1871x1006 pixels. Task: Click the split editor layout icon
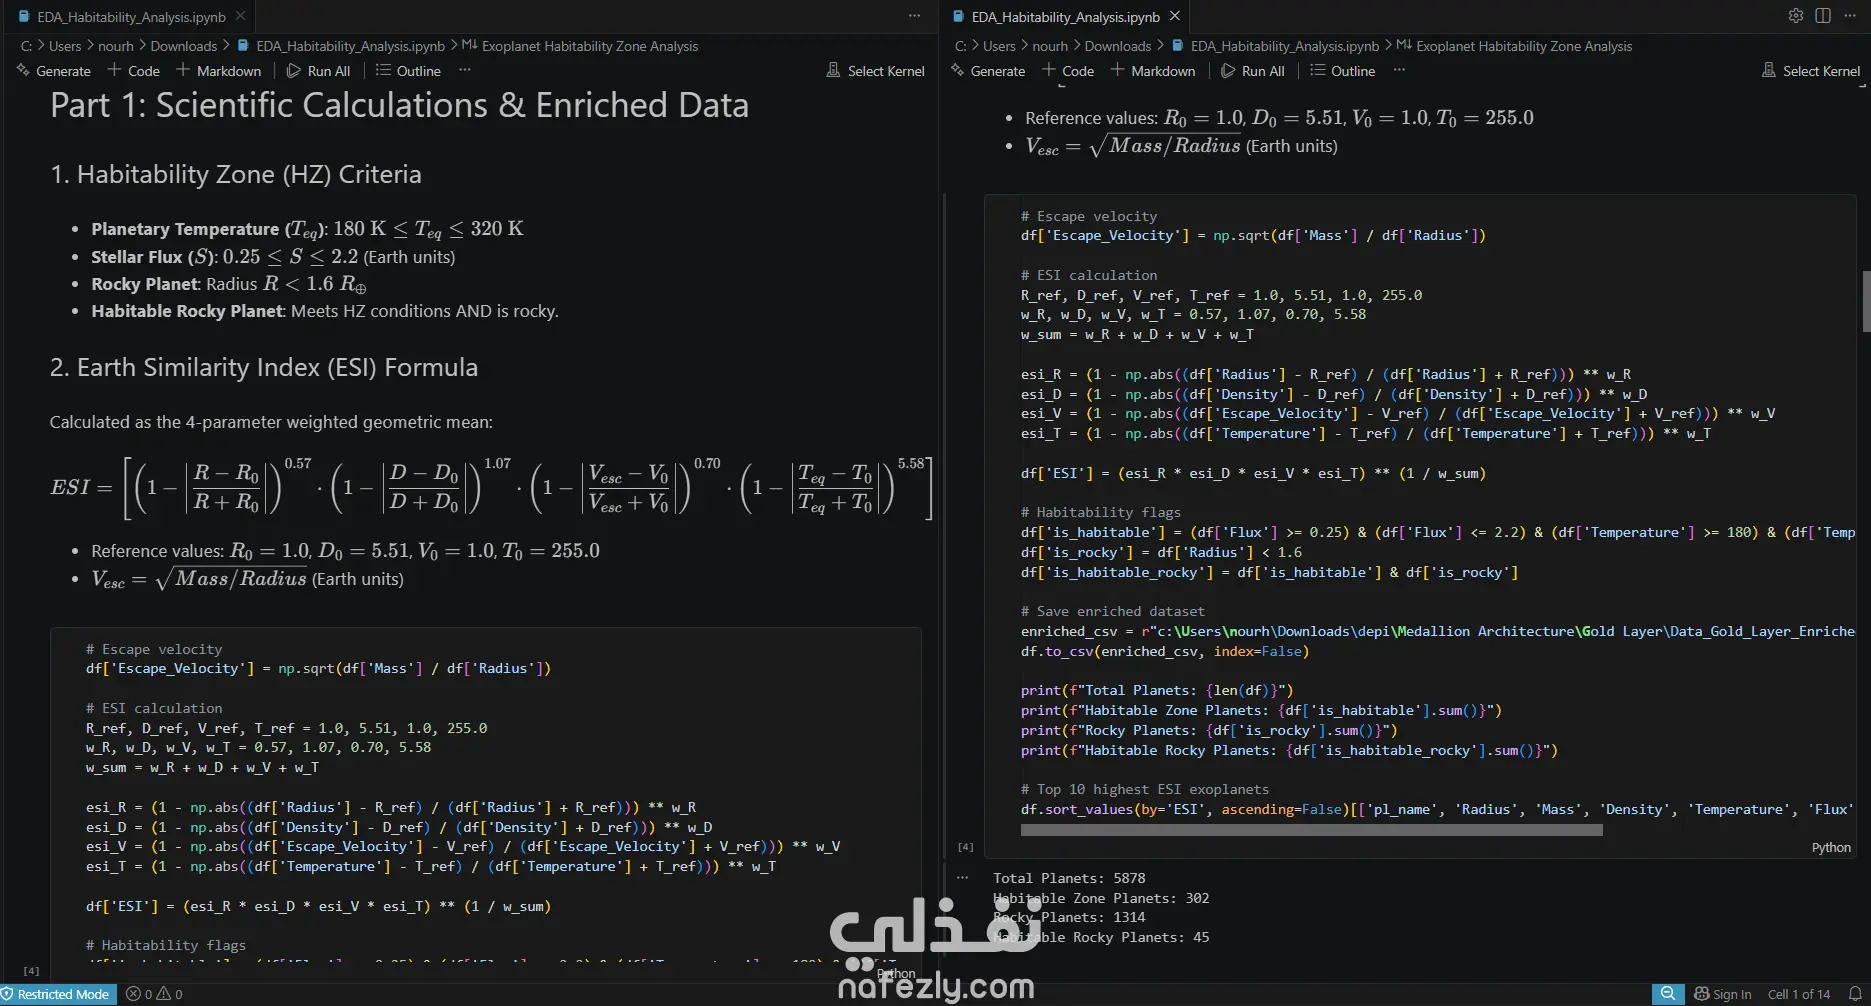click(x=1823, y=16)
